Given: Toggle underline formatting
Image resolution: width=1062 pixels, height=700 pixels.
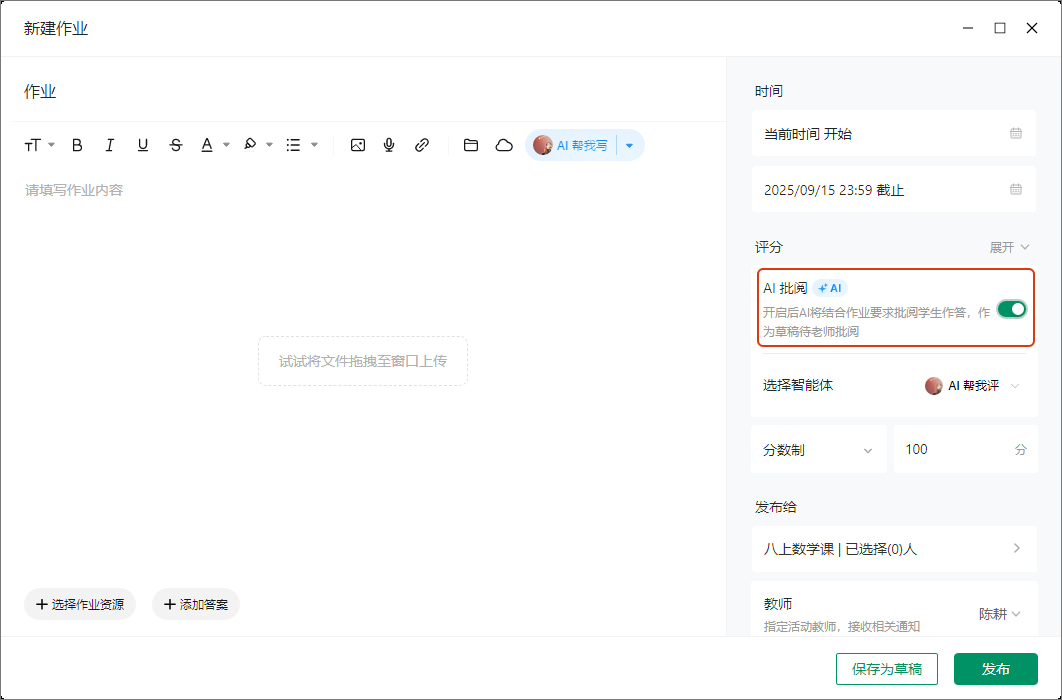Looking at the screenshot, I should point(142,145).
